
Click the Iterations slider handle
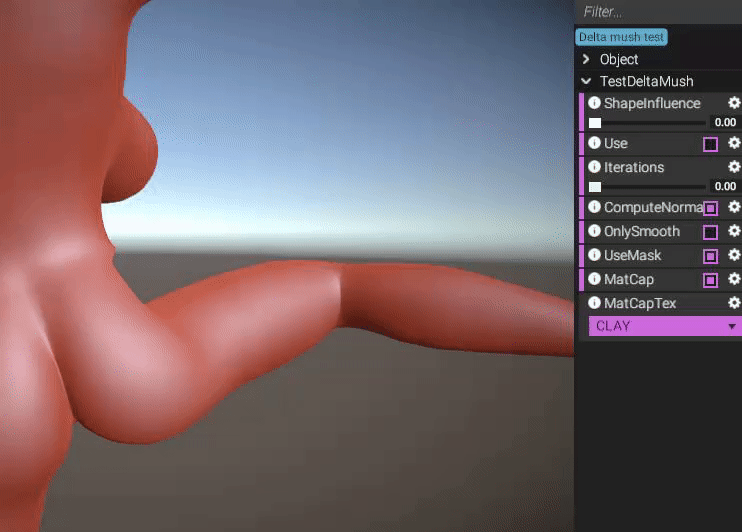coord(595,187)
